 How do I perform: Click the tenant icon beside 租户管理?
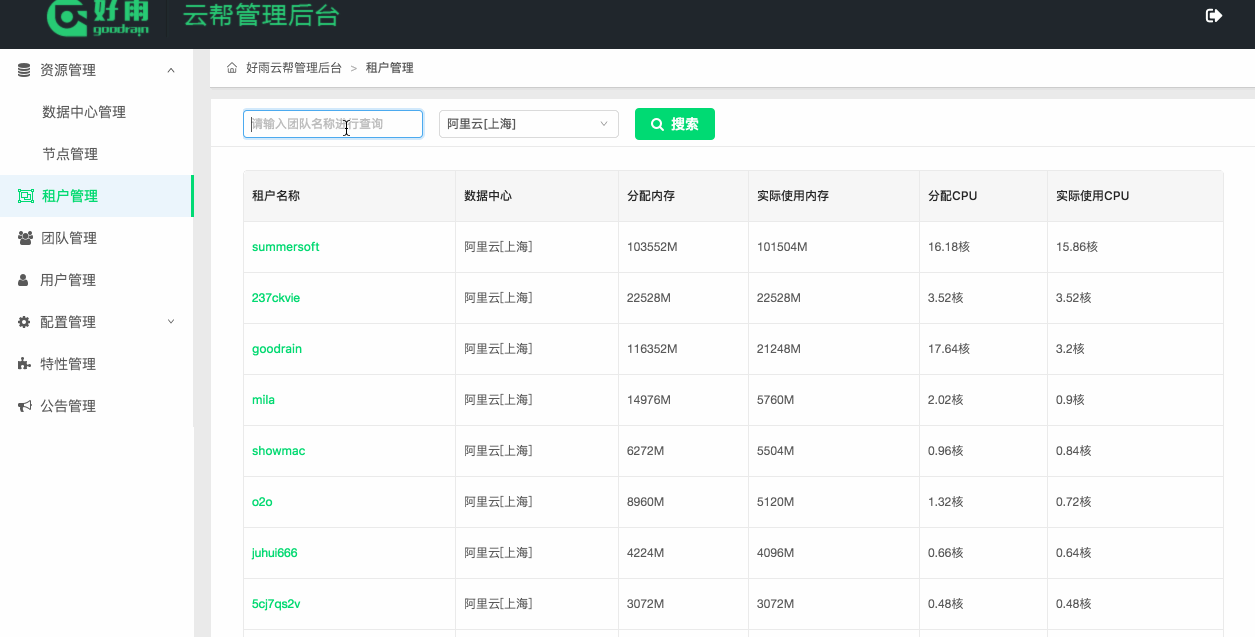26,196
